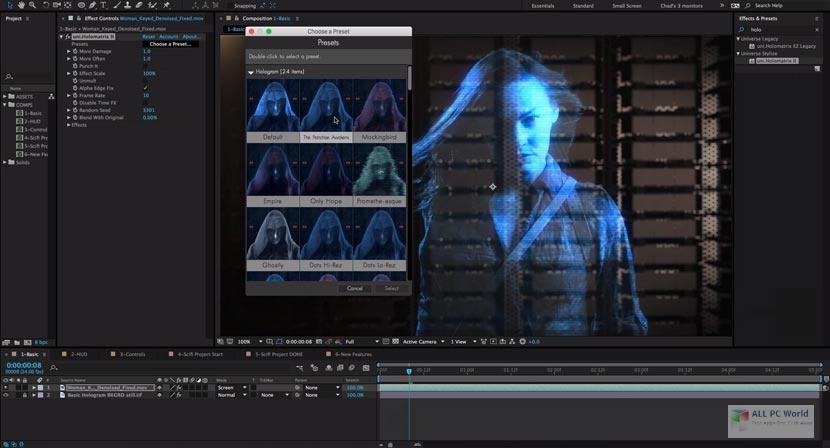Open the composition mini-flowchart in timeline
The width and height of the screenshot is (830, 448).
(300, 368)
